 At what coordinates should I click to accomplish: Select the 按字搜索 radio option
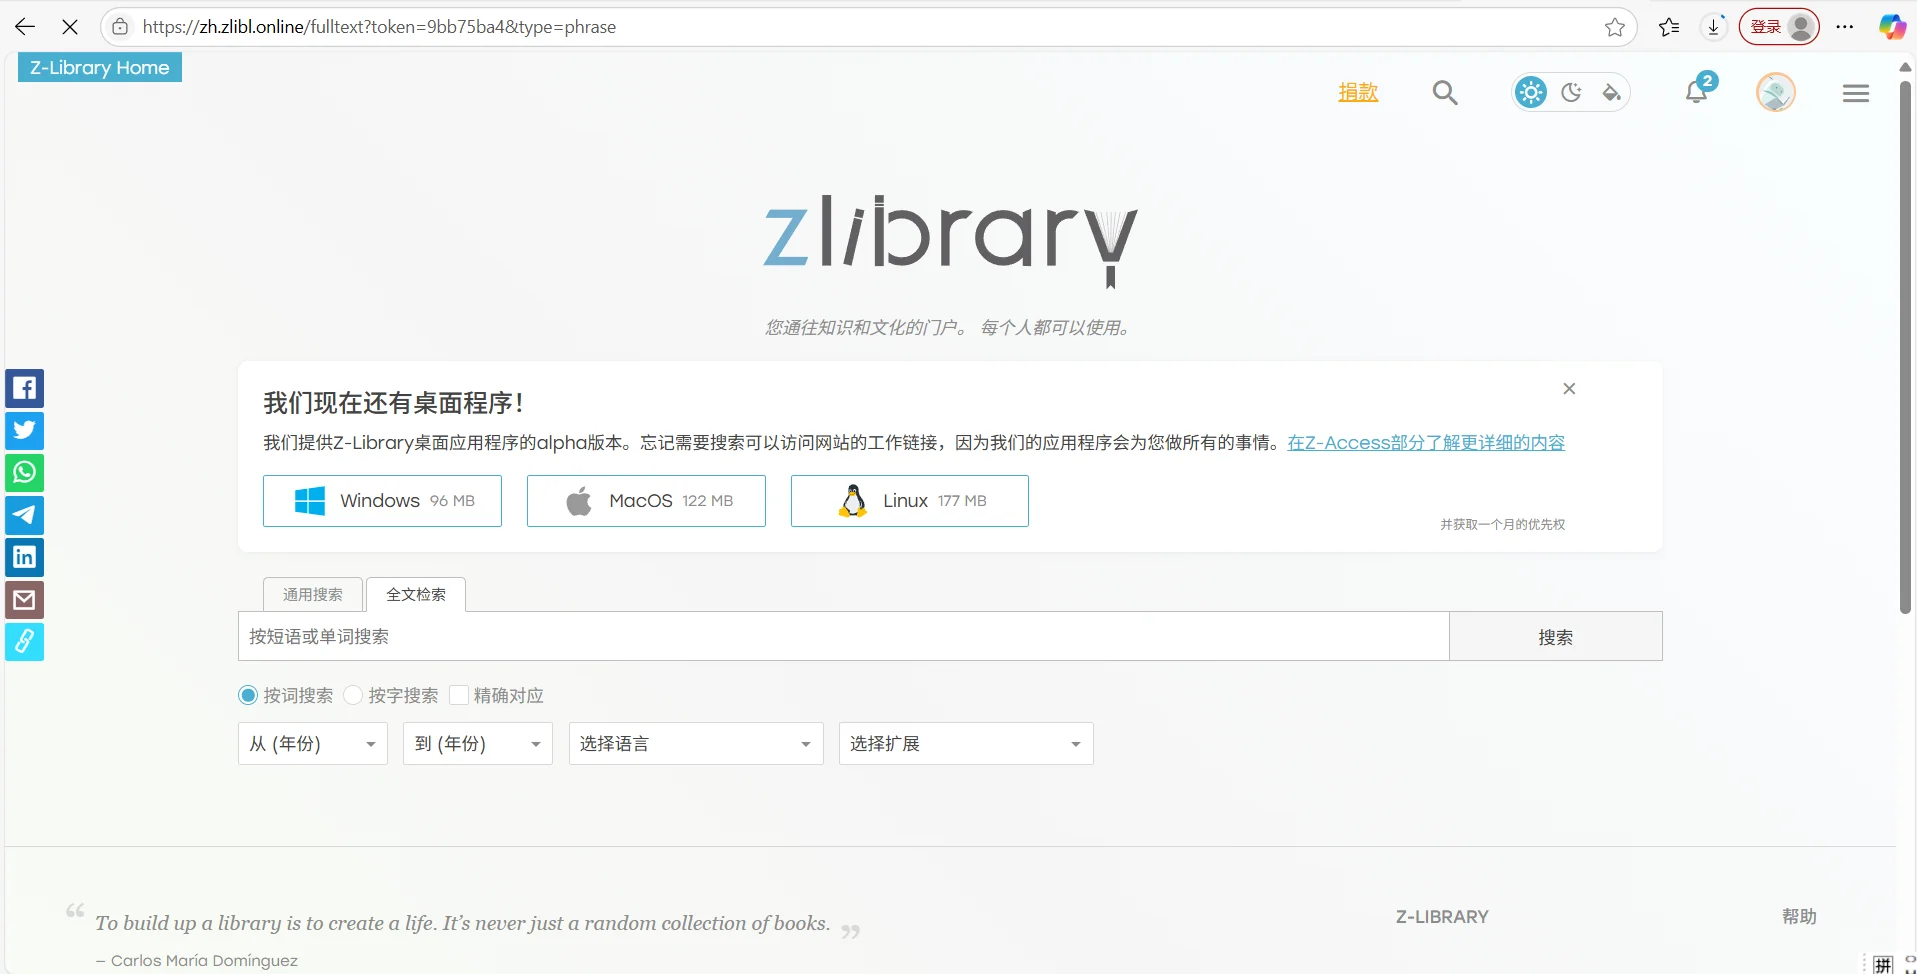click(x=353, y=695)
